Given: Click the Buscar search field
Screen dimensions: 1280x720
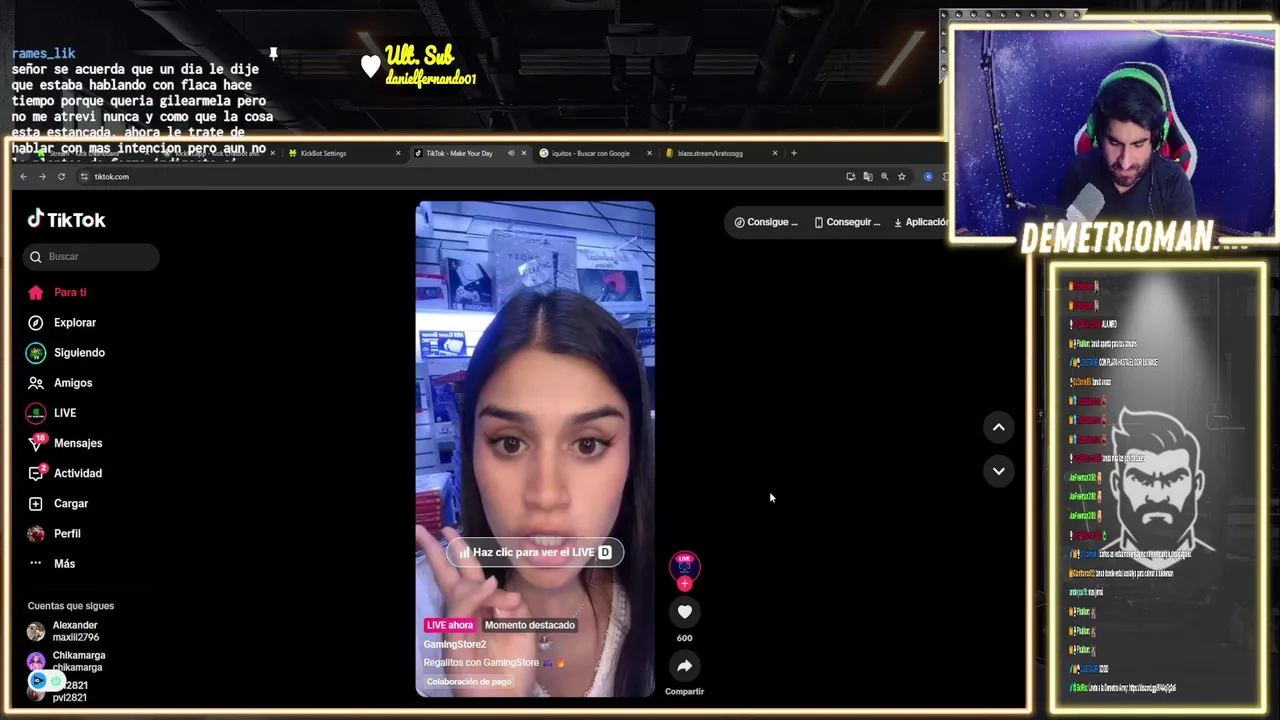Looking at the screenshot, I should (x=91, y=256).
